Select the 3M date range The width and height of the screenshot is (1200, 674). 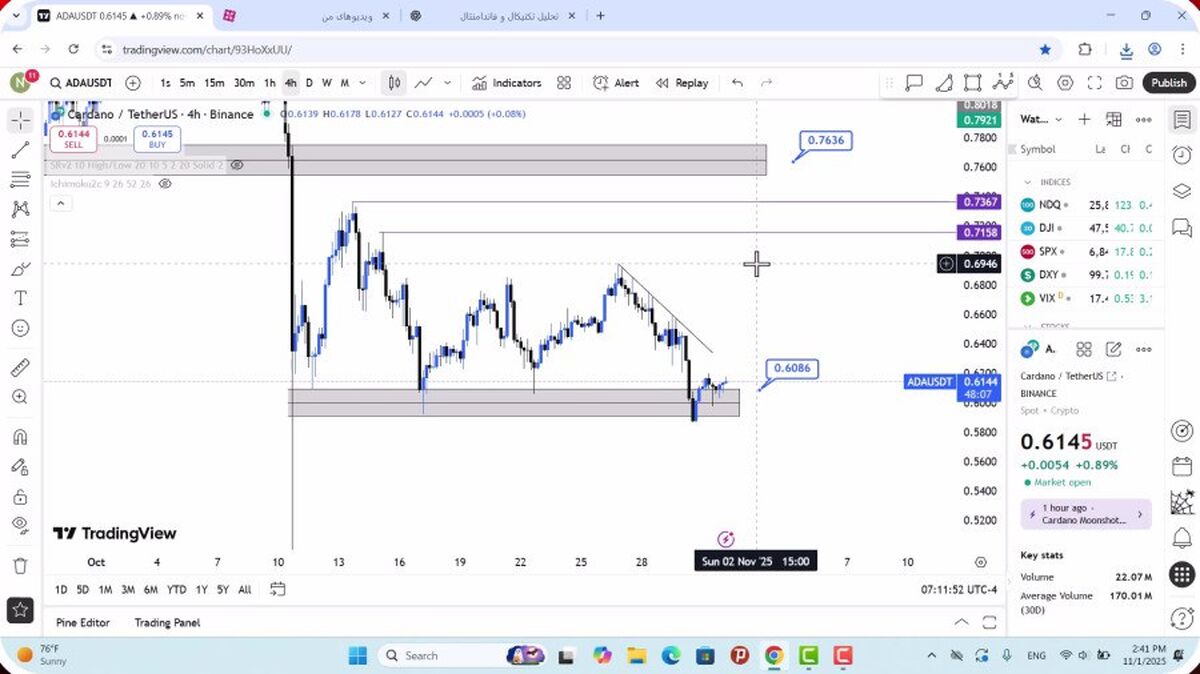(x=128, y=590)
